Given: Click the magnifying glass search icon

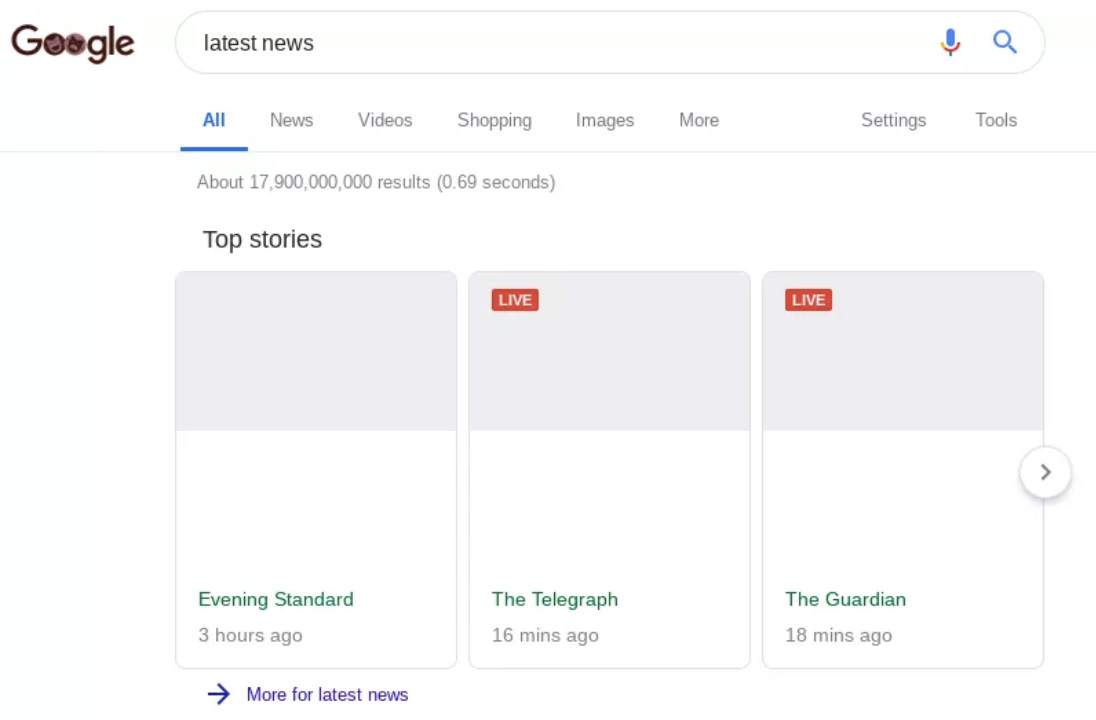Looking at the screenshot, I should tap(1004, 42).
